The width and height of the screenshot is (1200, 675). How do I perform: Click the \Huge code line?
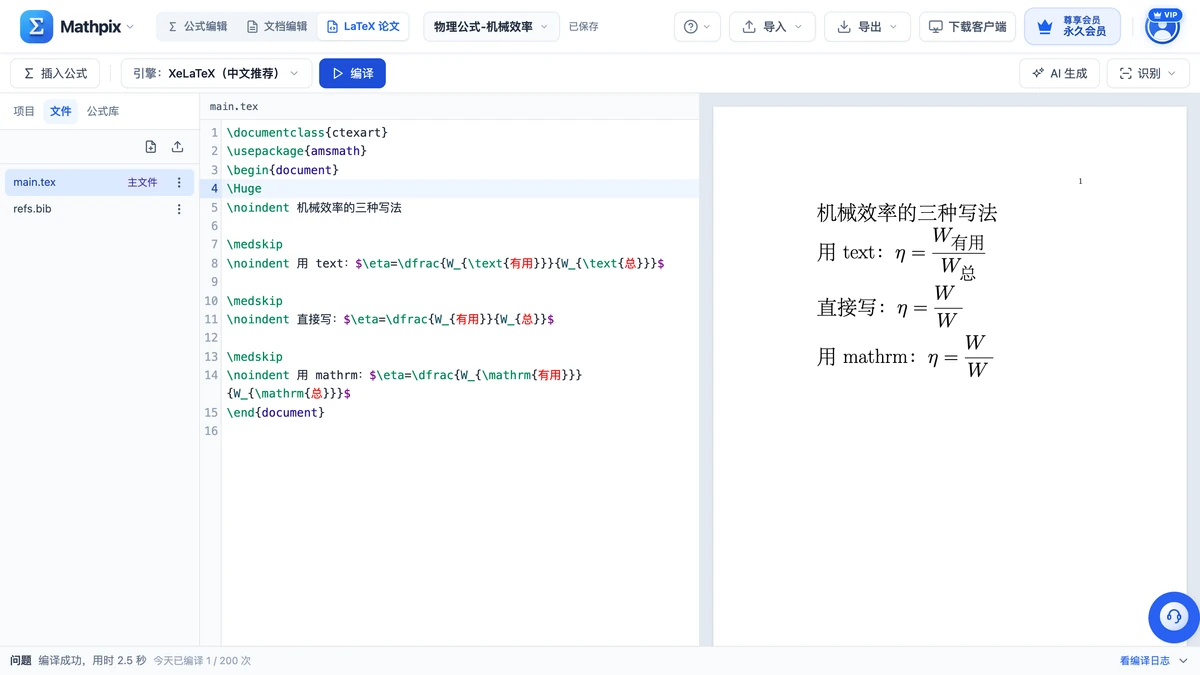pos(244,189)
